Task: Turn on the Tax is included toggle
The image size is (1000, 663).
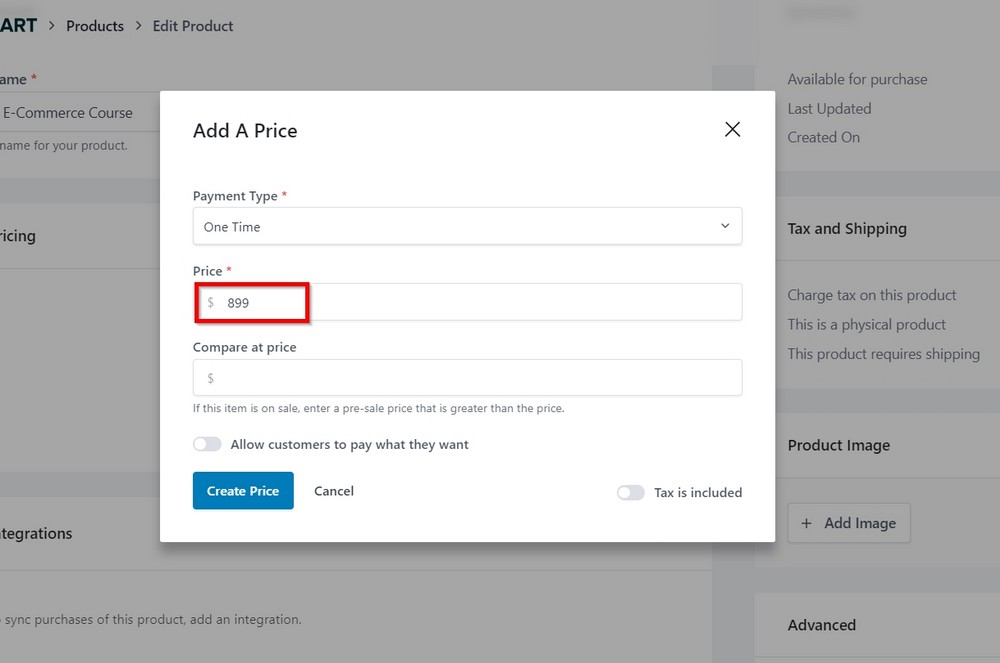Action: pos(631,492)
